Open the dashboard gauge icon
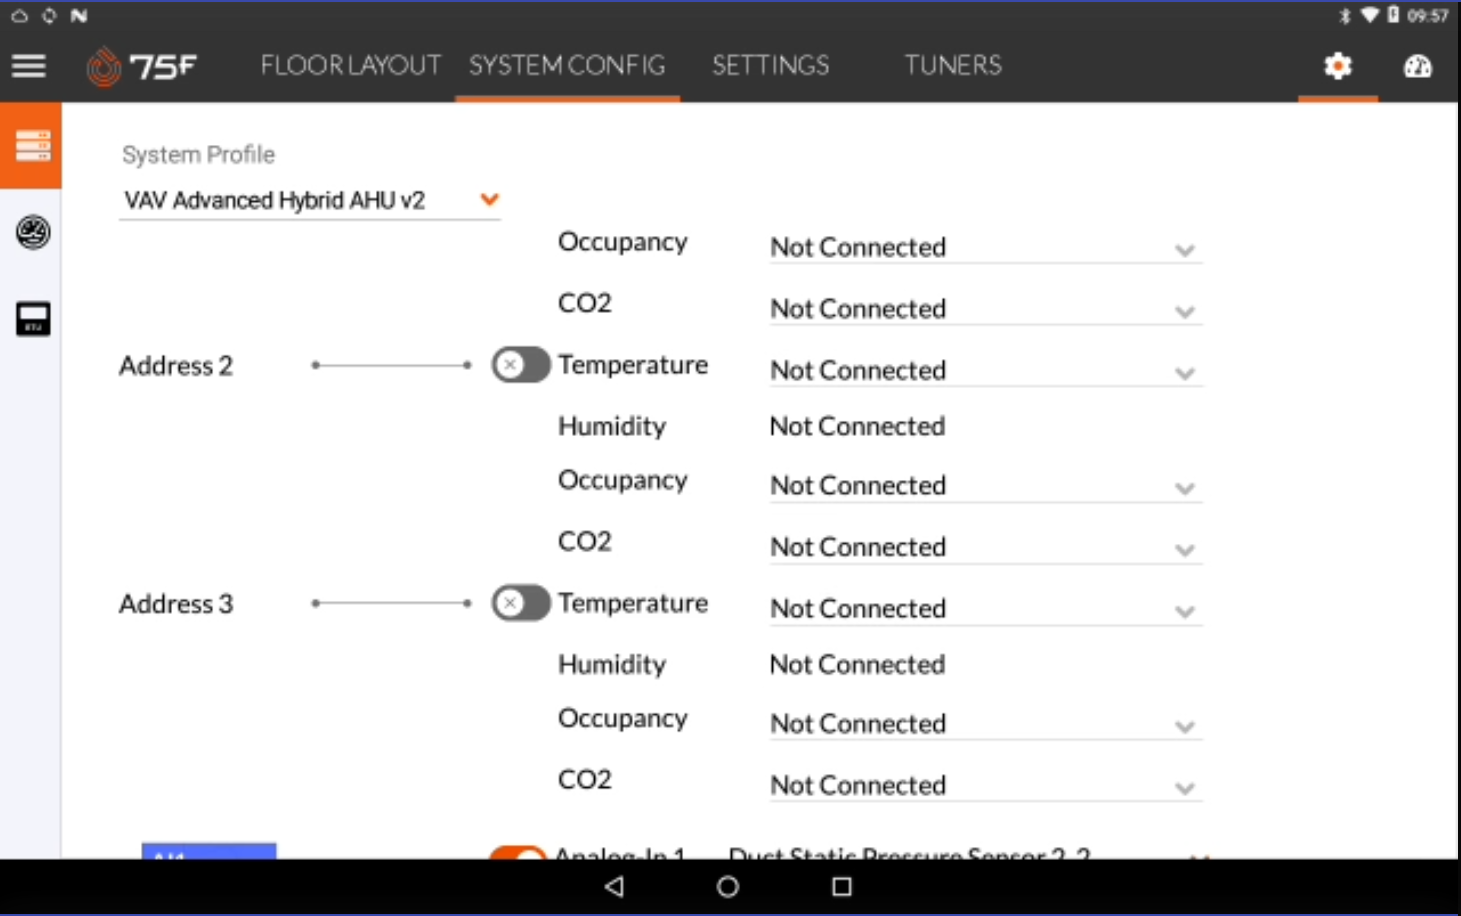 1417,66
